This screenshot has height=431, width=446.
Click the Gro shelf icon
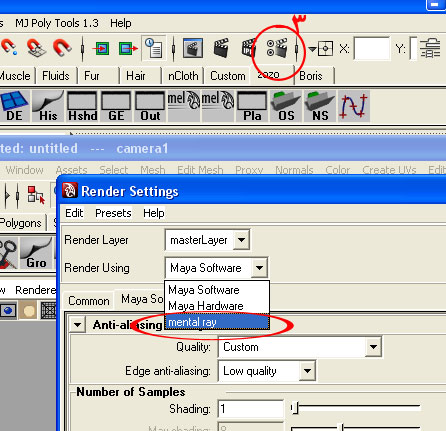click(x=37, y=253)
